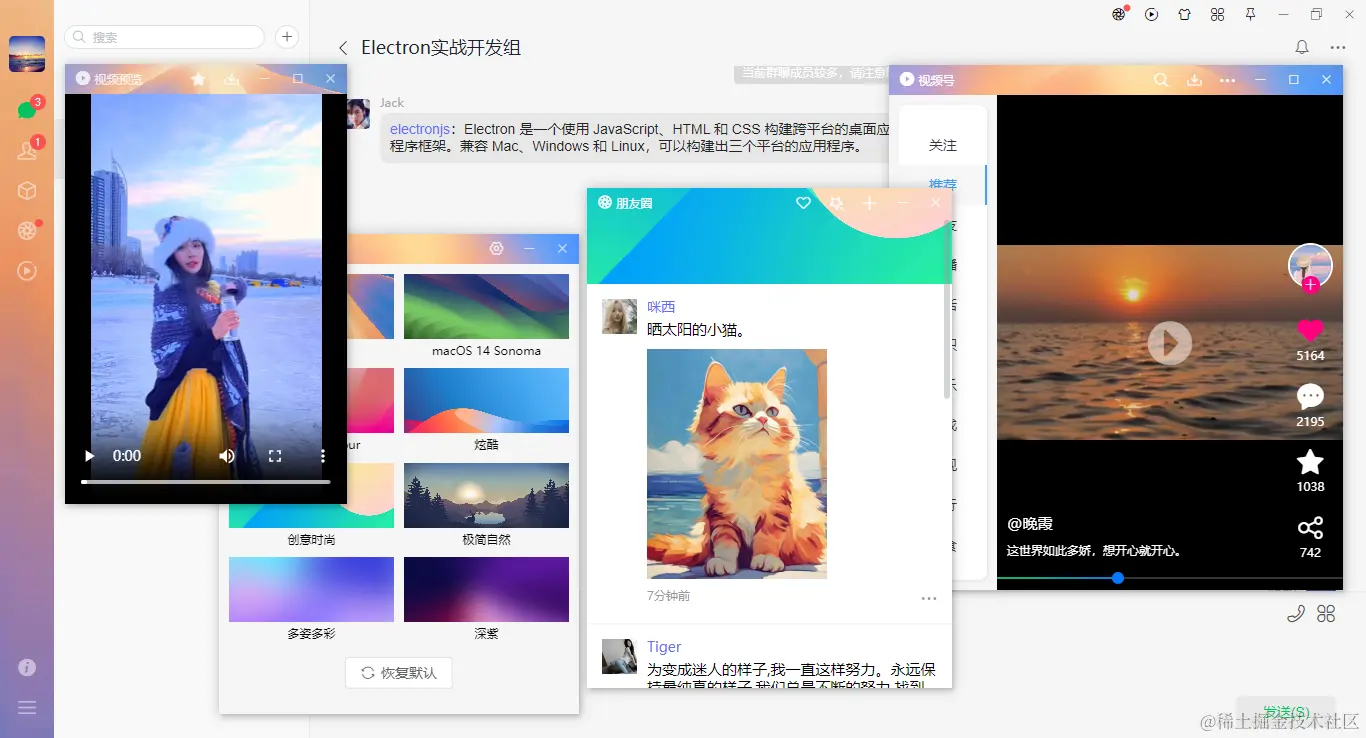Image resolution: width=1366 pixels, height=738 pixels.
Task: Download video in 视频预览 title bar
Action: pyautogui.click(x=231, y=79)
